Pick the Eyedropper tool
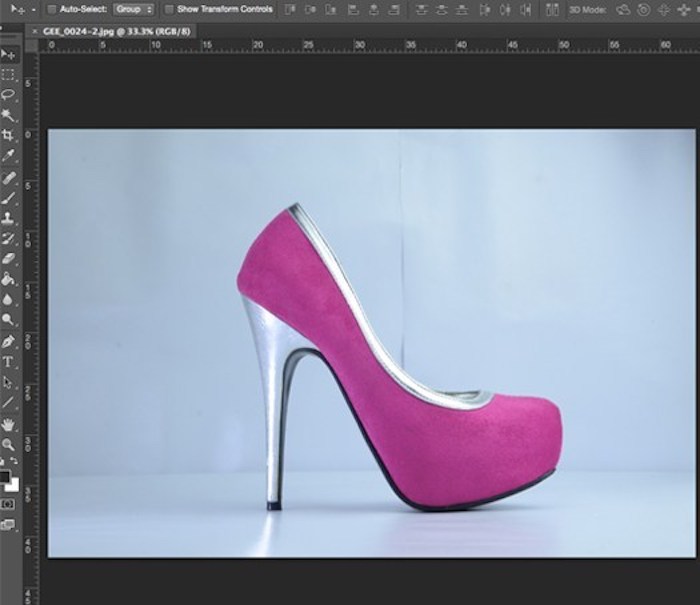Image resolution: width=700 pixels, height=605 pixels. [x=9, y=156]
